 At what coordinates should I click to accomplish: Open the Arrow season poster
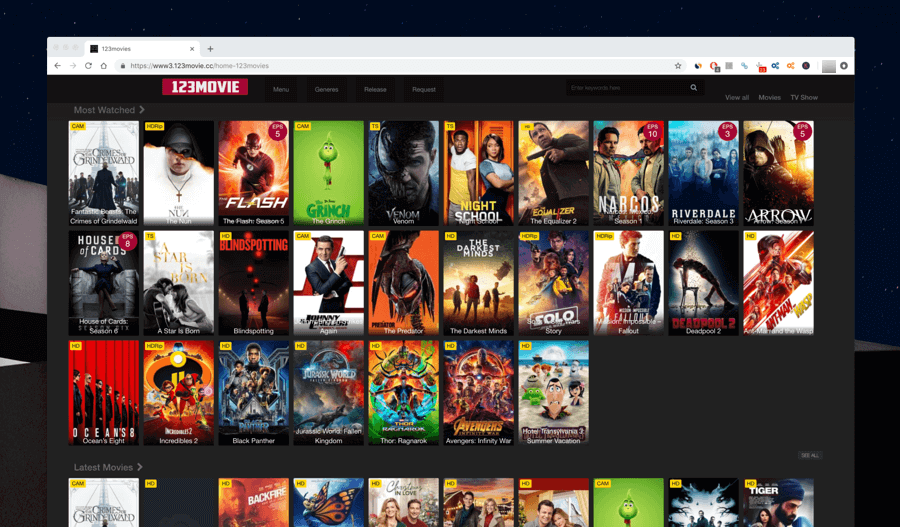tap(778, 173)
